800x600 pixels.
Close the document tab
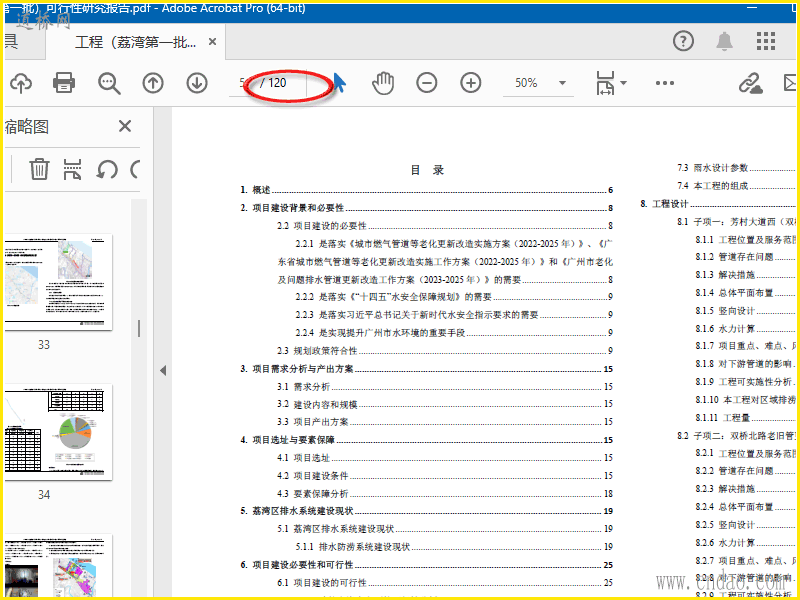212,42
